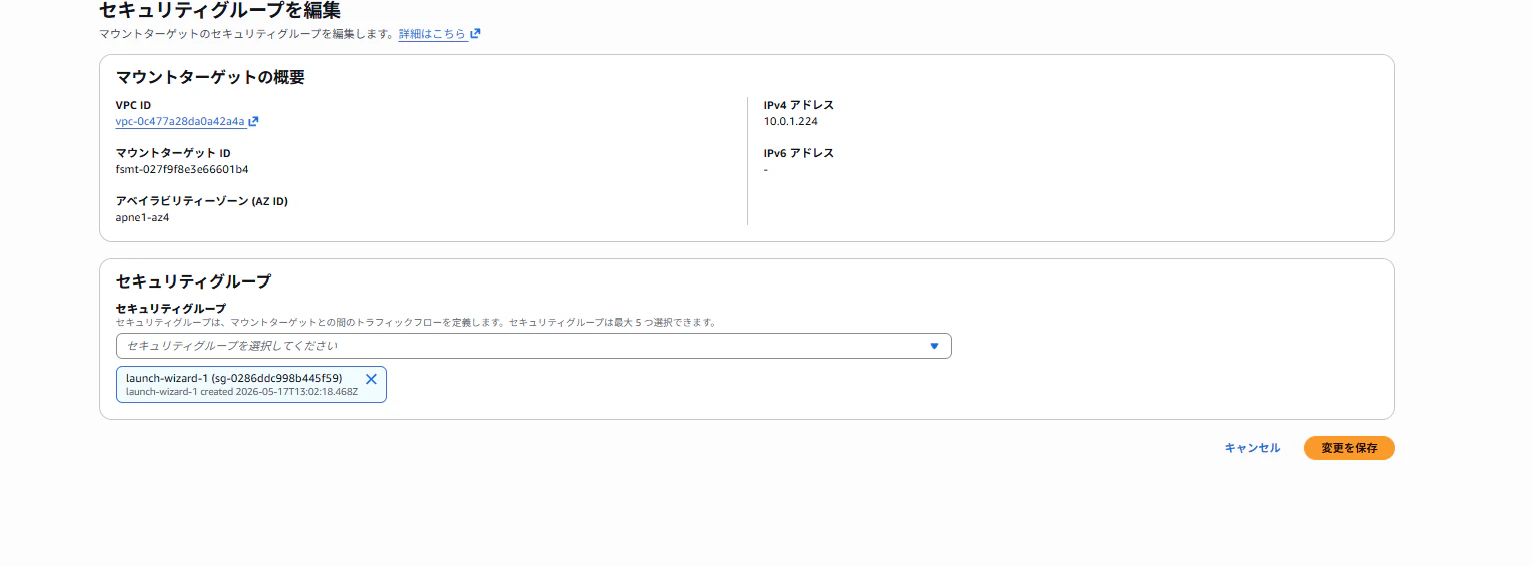The width and height of the screenshot is (1532, 566).
Task: Expand the security group dropdown arrow
Action: click(x=934, y=346)
